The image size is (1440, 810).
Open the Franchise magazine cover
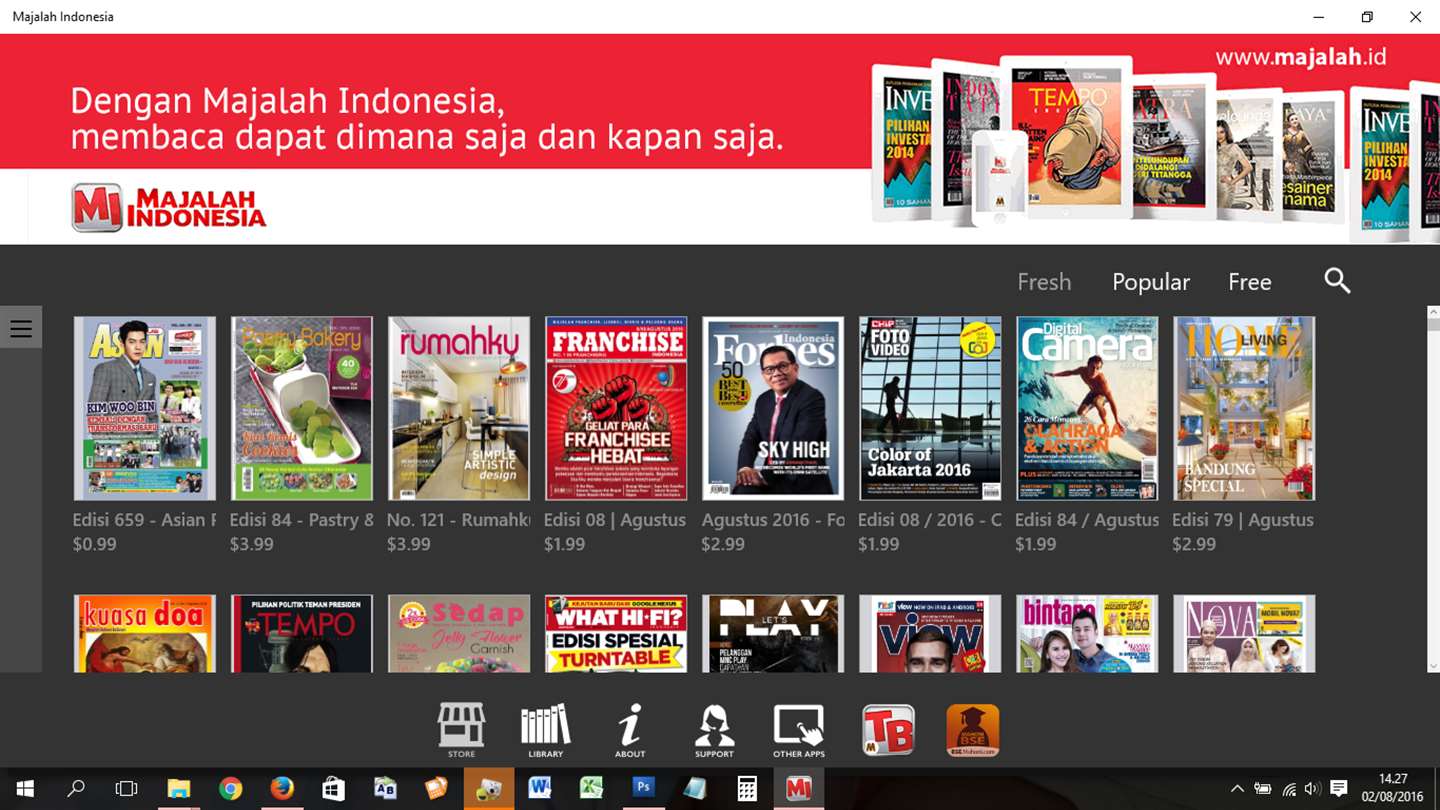tap(616, 408)
